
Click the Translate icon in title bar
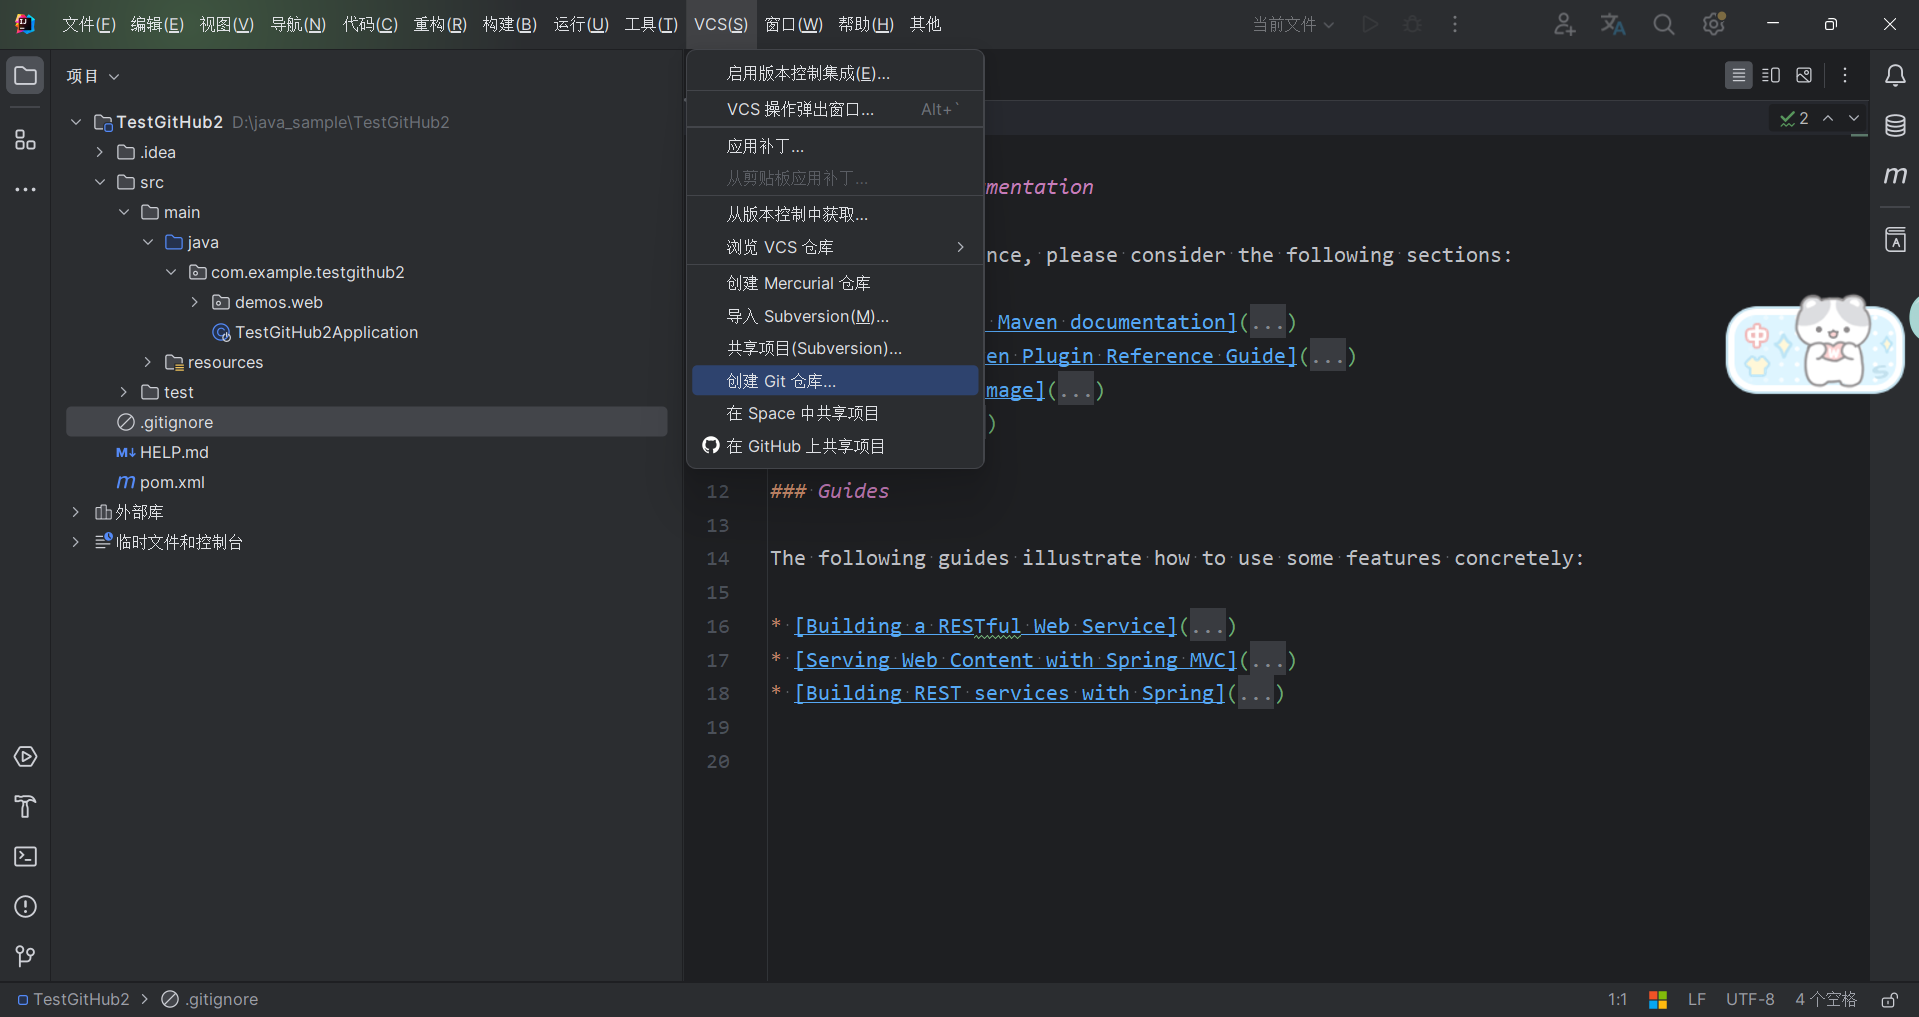pyautogui.click(x=1613, y=24)
